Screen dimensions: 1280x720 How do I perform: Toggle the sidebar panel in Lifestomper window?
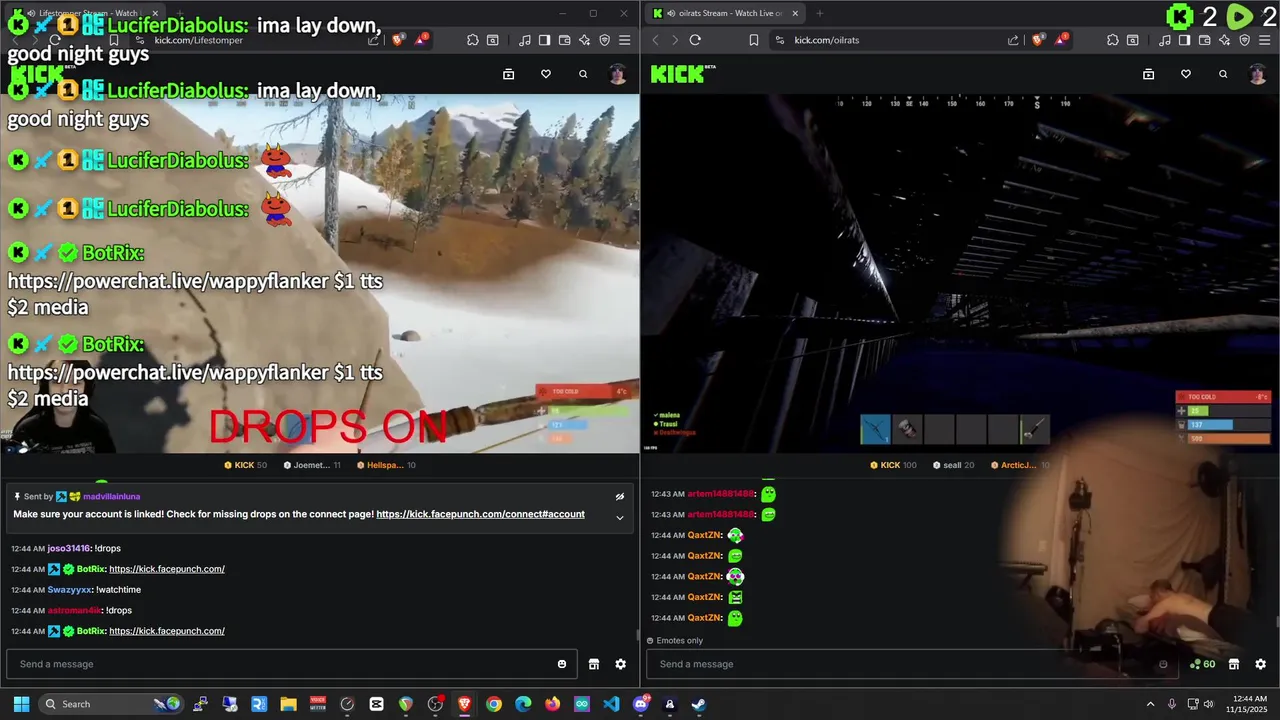pyautogui.click(x=544, y=40)
